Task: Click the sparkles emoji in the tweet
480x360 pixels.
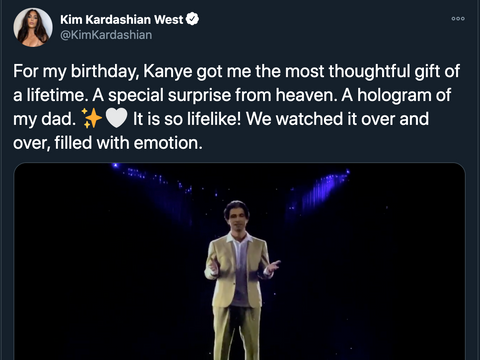Action: pyautogui.click(x=92, y=118)
